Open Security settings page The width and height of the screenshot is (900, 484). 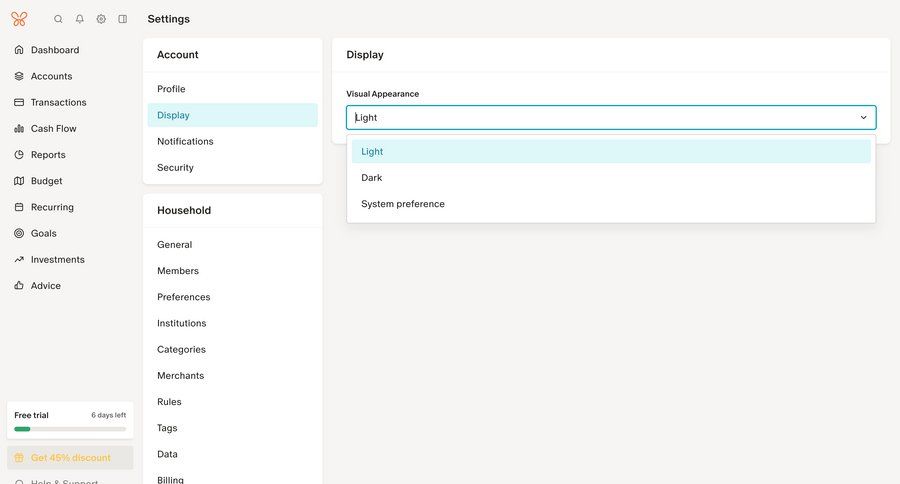point(232,168)
